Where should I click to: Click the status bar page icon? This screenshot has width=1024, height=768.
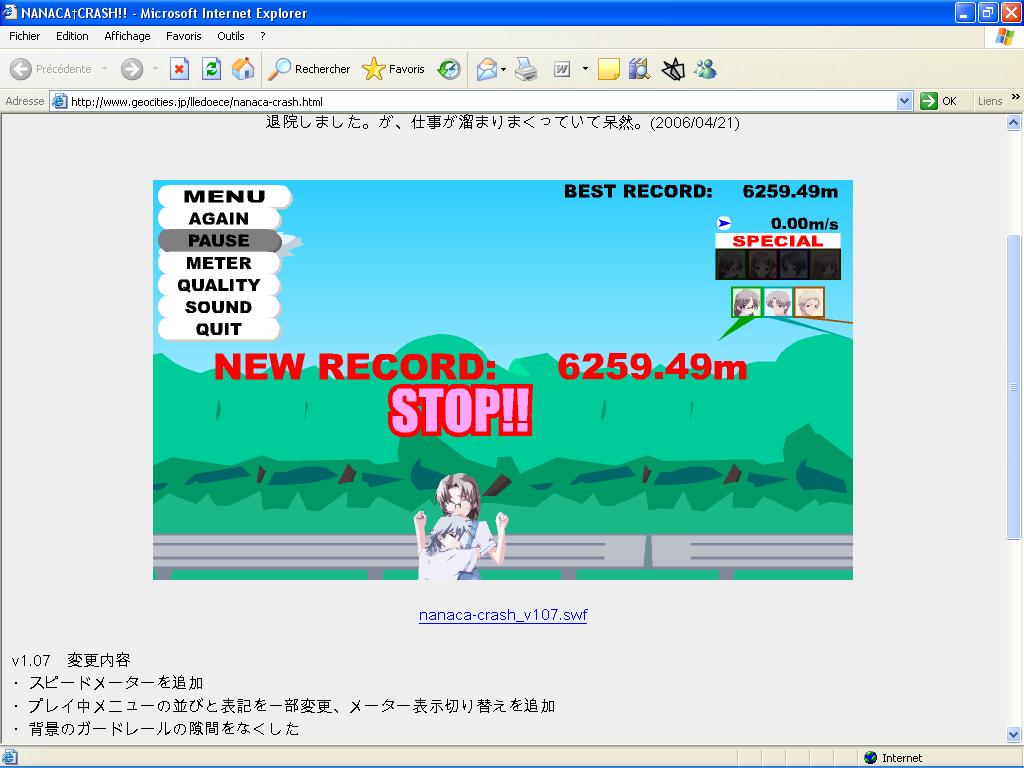(x=9, y=758)
